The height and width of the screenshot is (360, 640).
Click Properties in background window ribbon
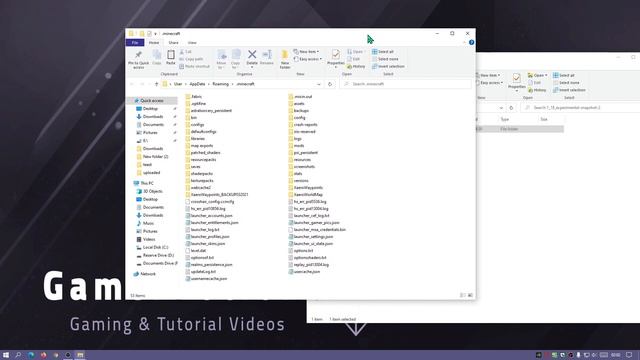(x=516, y=82)
